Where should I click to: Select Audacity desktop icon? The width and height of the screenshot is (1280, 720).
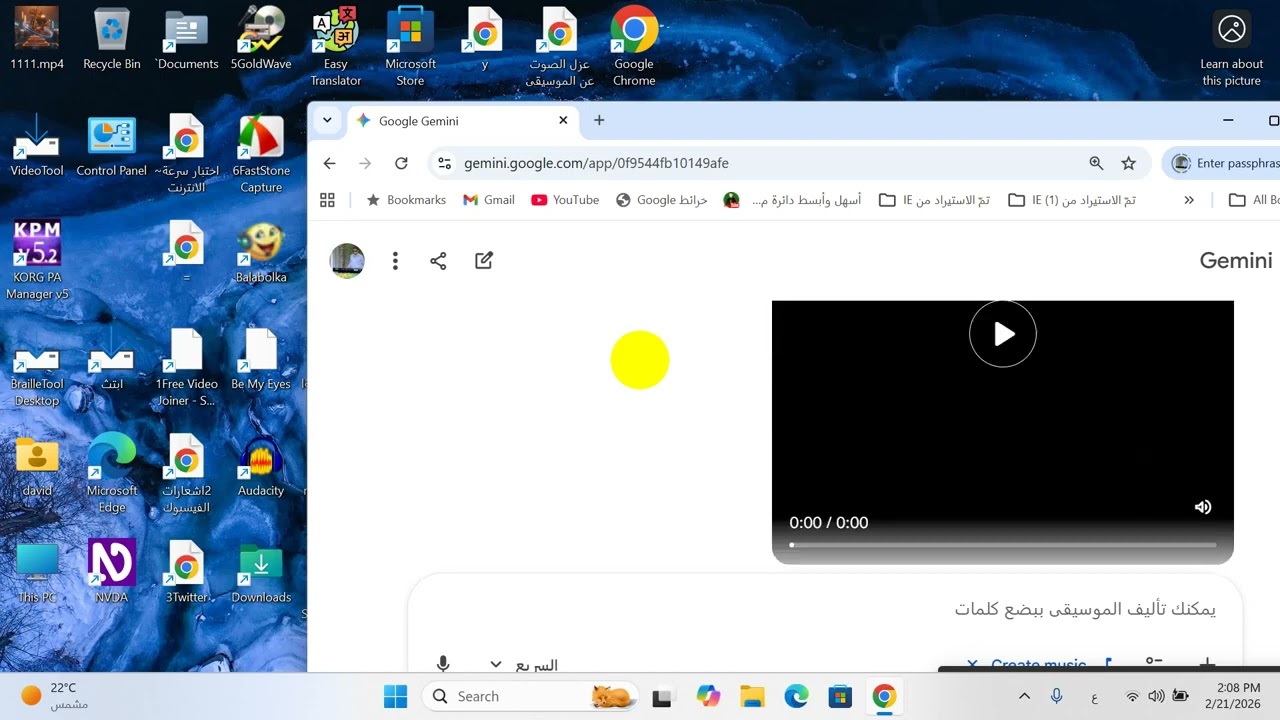point(261,467)
